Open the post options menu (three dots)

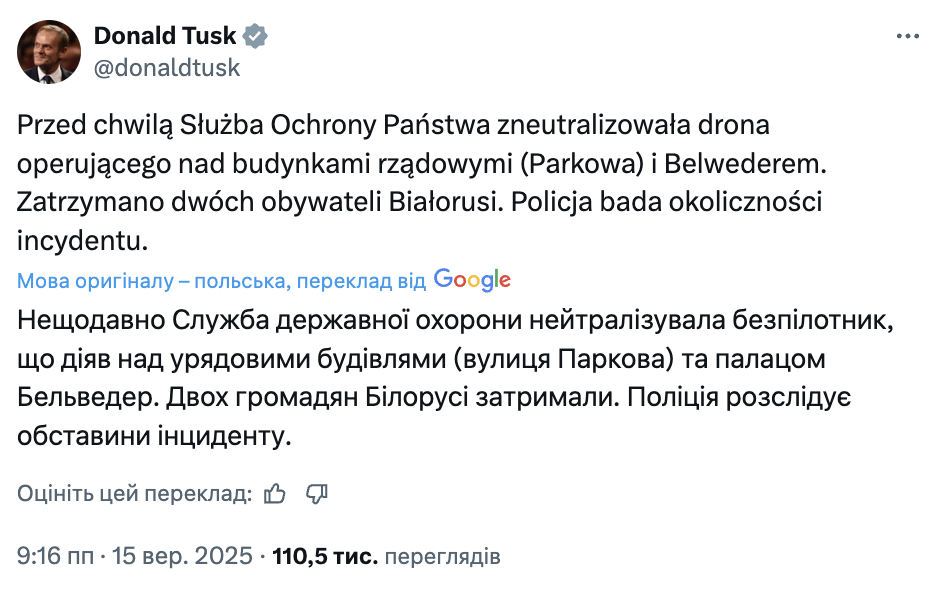909,34
